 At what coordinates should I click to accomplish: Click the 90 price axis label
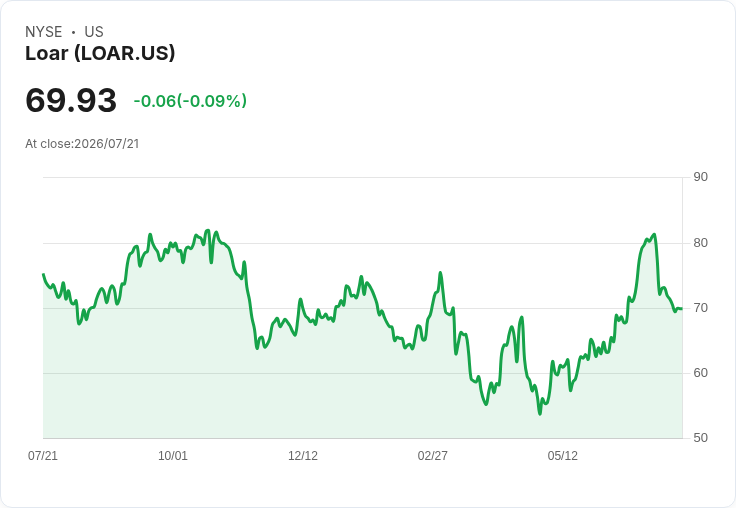point(700,177)
